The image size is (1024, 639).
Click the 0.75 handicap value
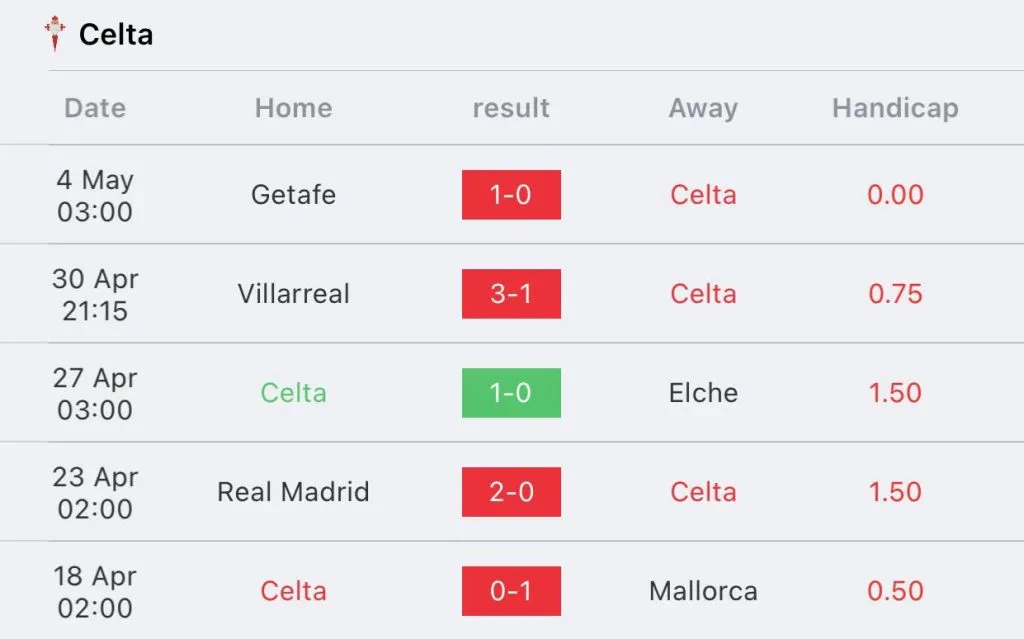[895, 294]
